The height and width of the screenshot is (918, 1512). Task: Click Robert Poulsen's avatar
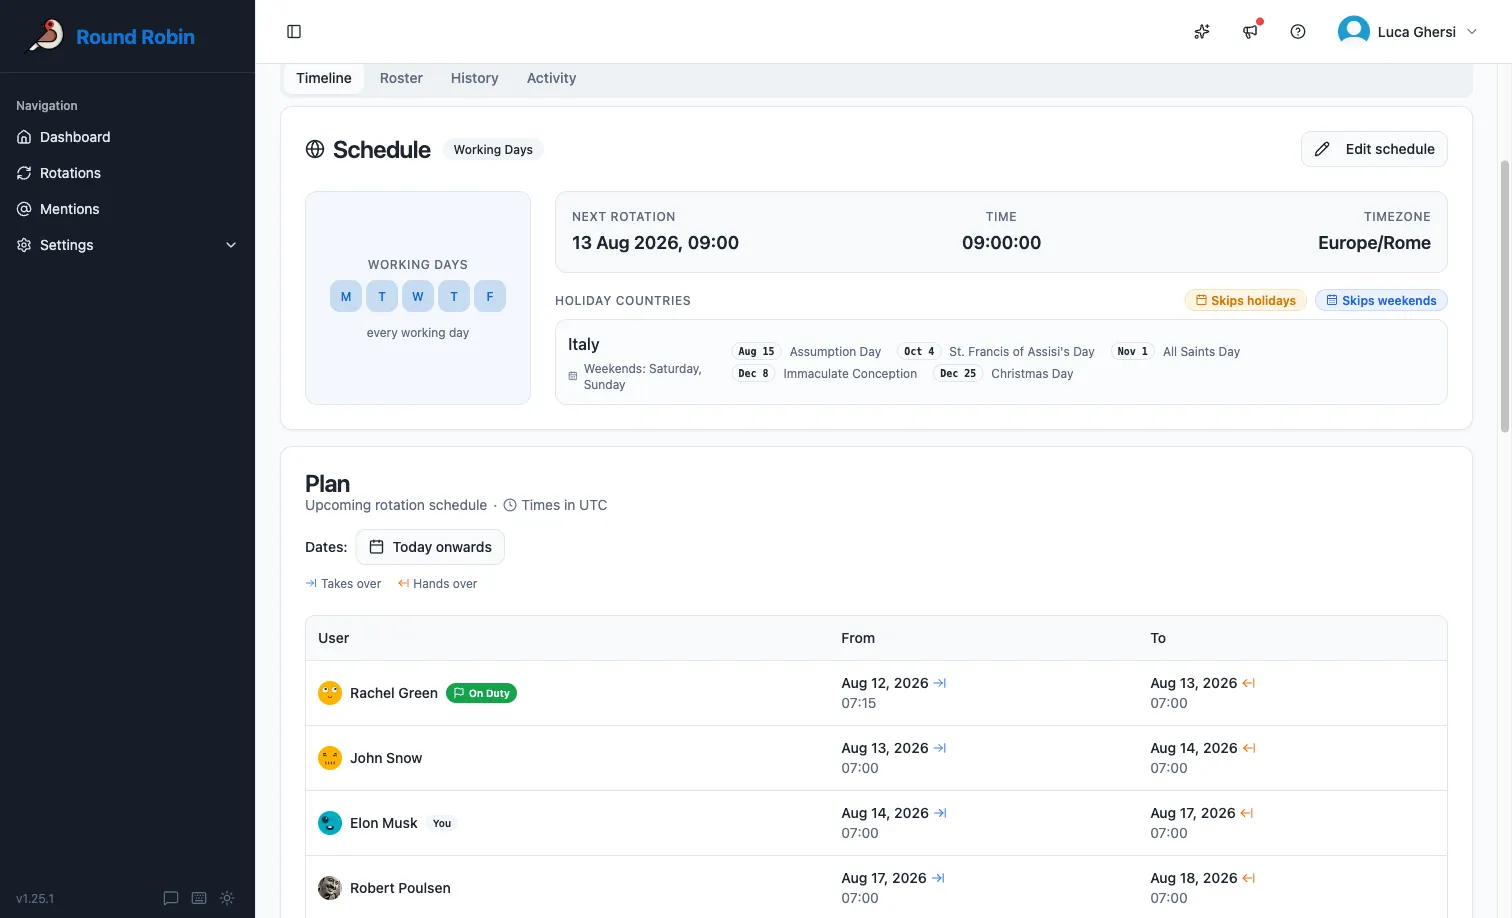[x=330, y=888]
